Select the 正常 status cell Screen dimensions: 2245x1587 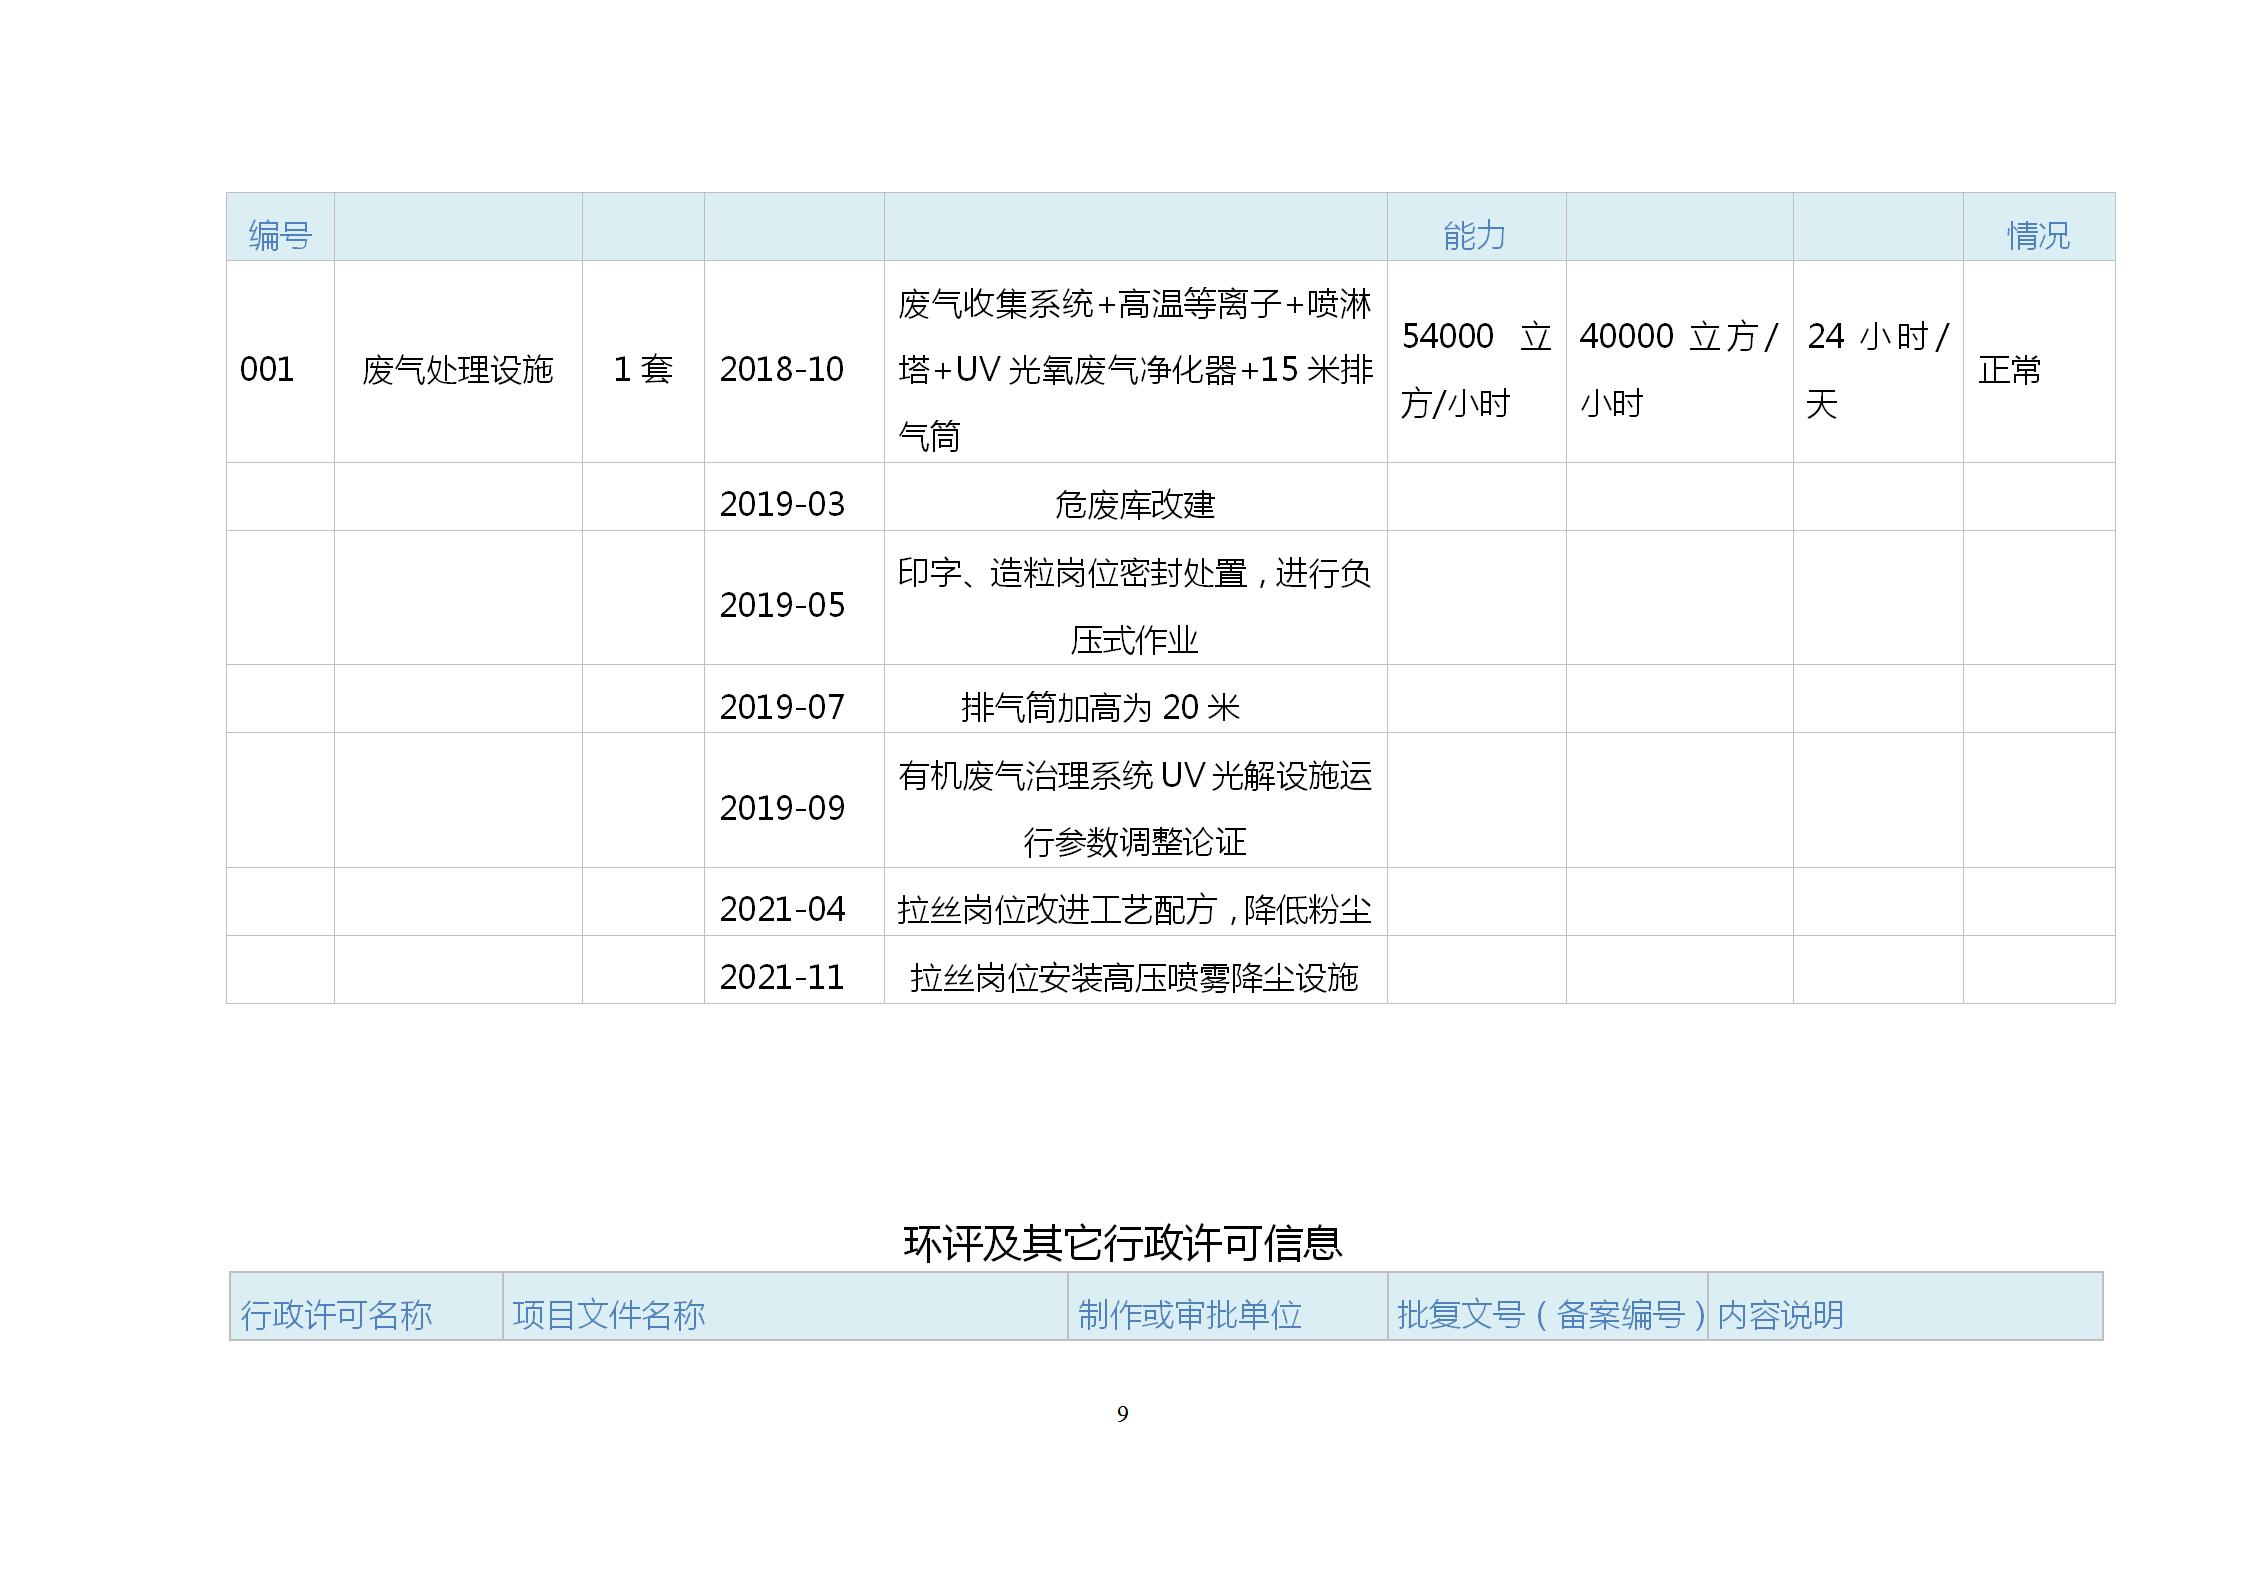point(2009,369)
